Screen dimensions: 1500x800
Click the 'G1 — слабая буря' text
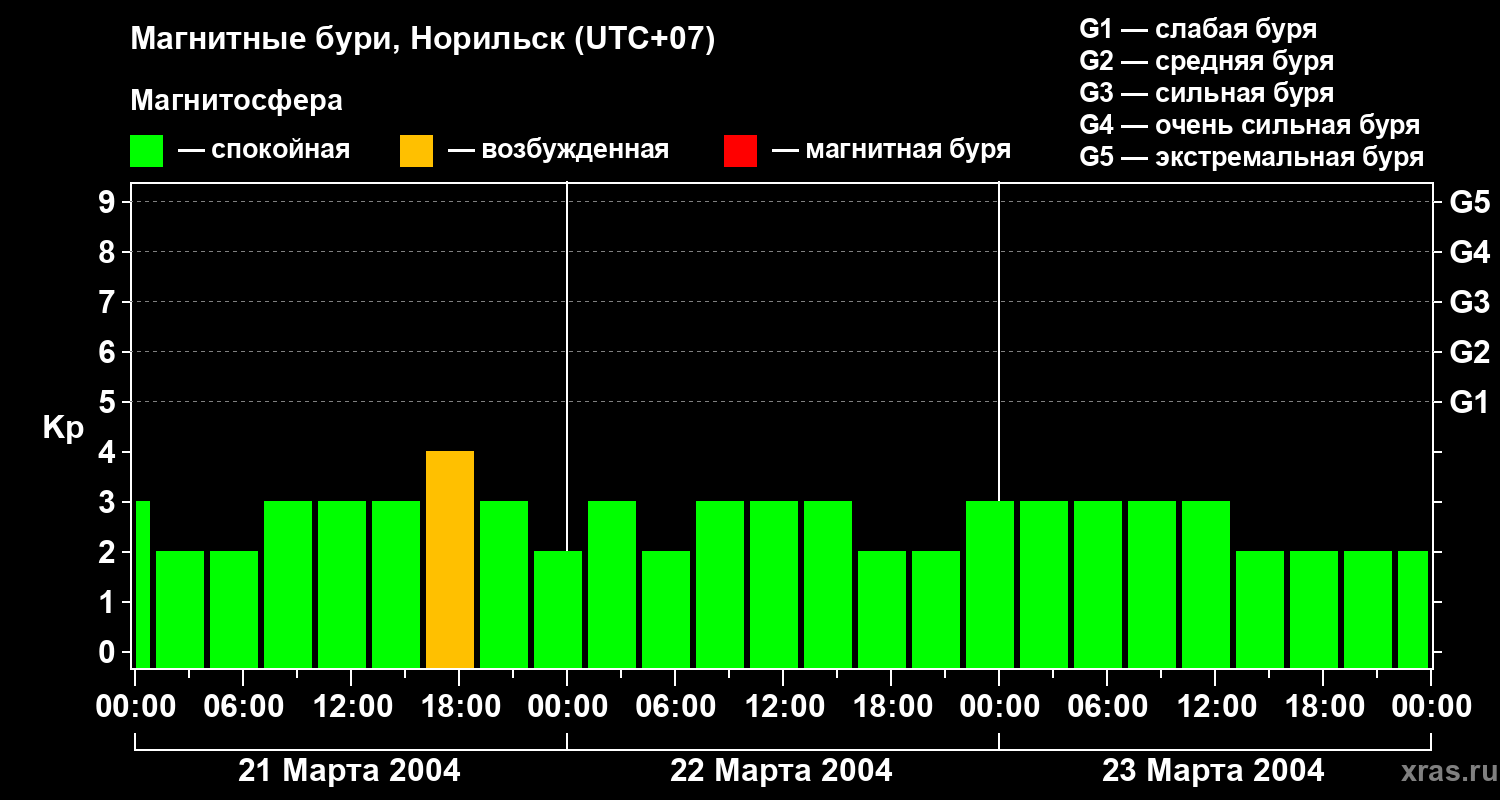(1198, 29)
